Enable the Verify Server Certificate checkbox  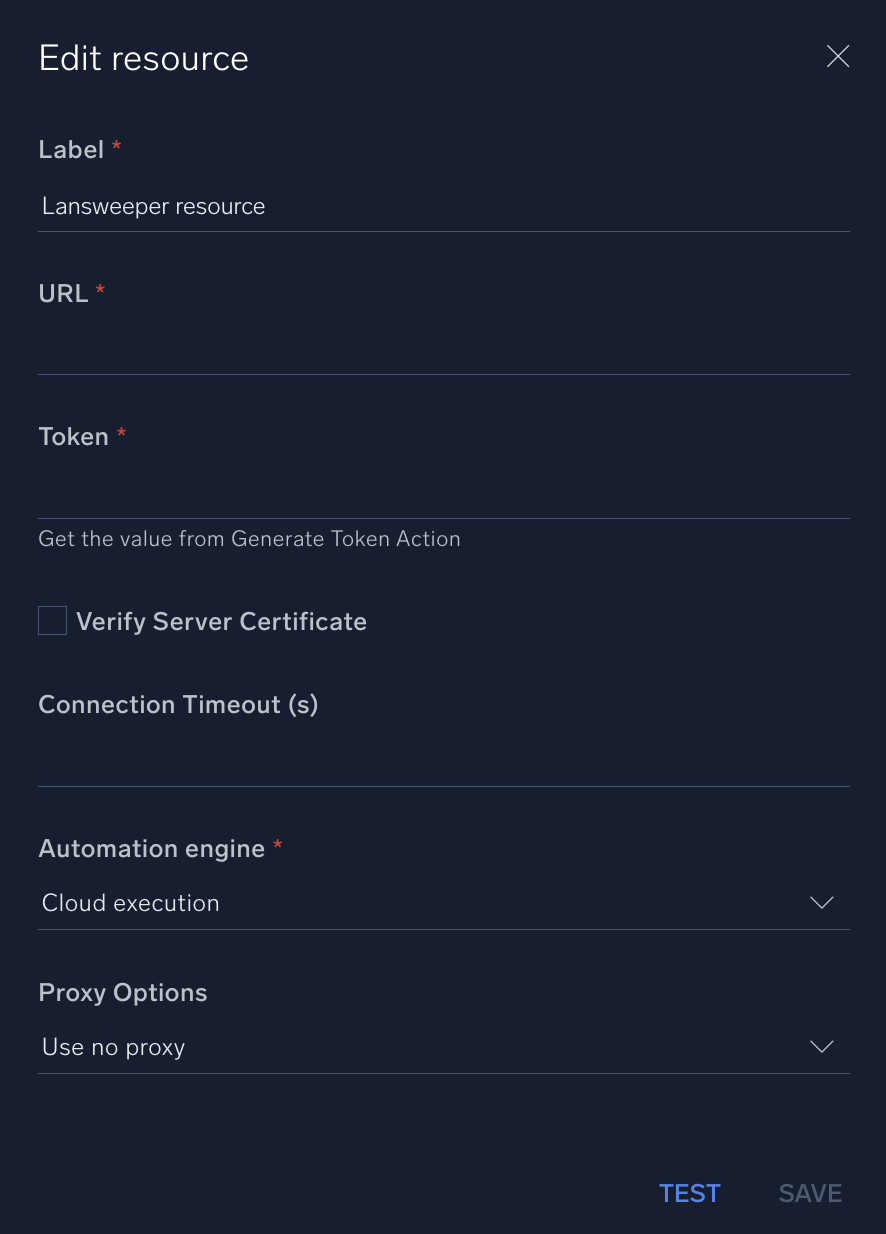pyautogui.click(x=53, y=621)
